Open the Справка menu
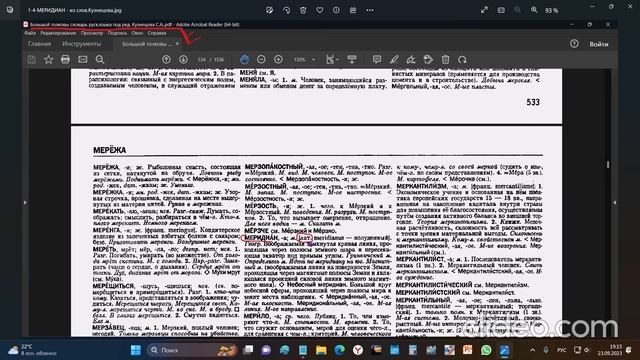 click(157, 33)
